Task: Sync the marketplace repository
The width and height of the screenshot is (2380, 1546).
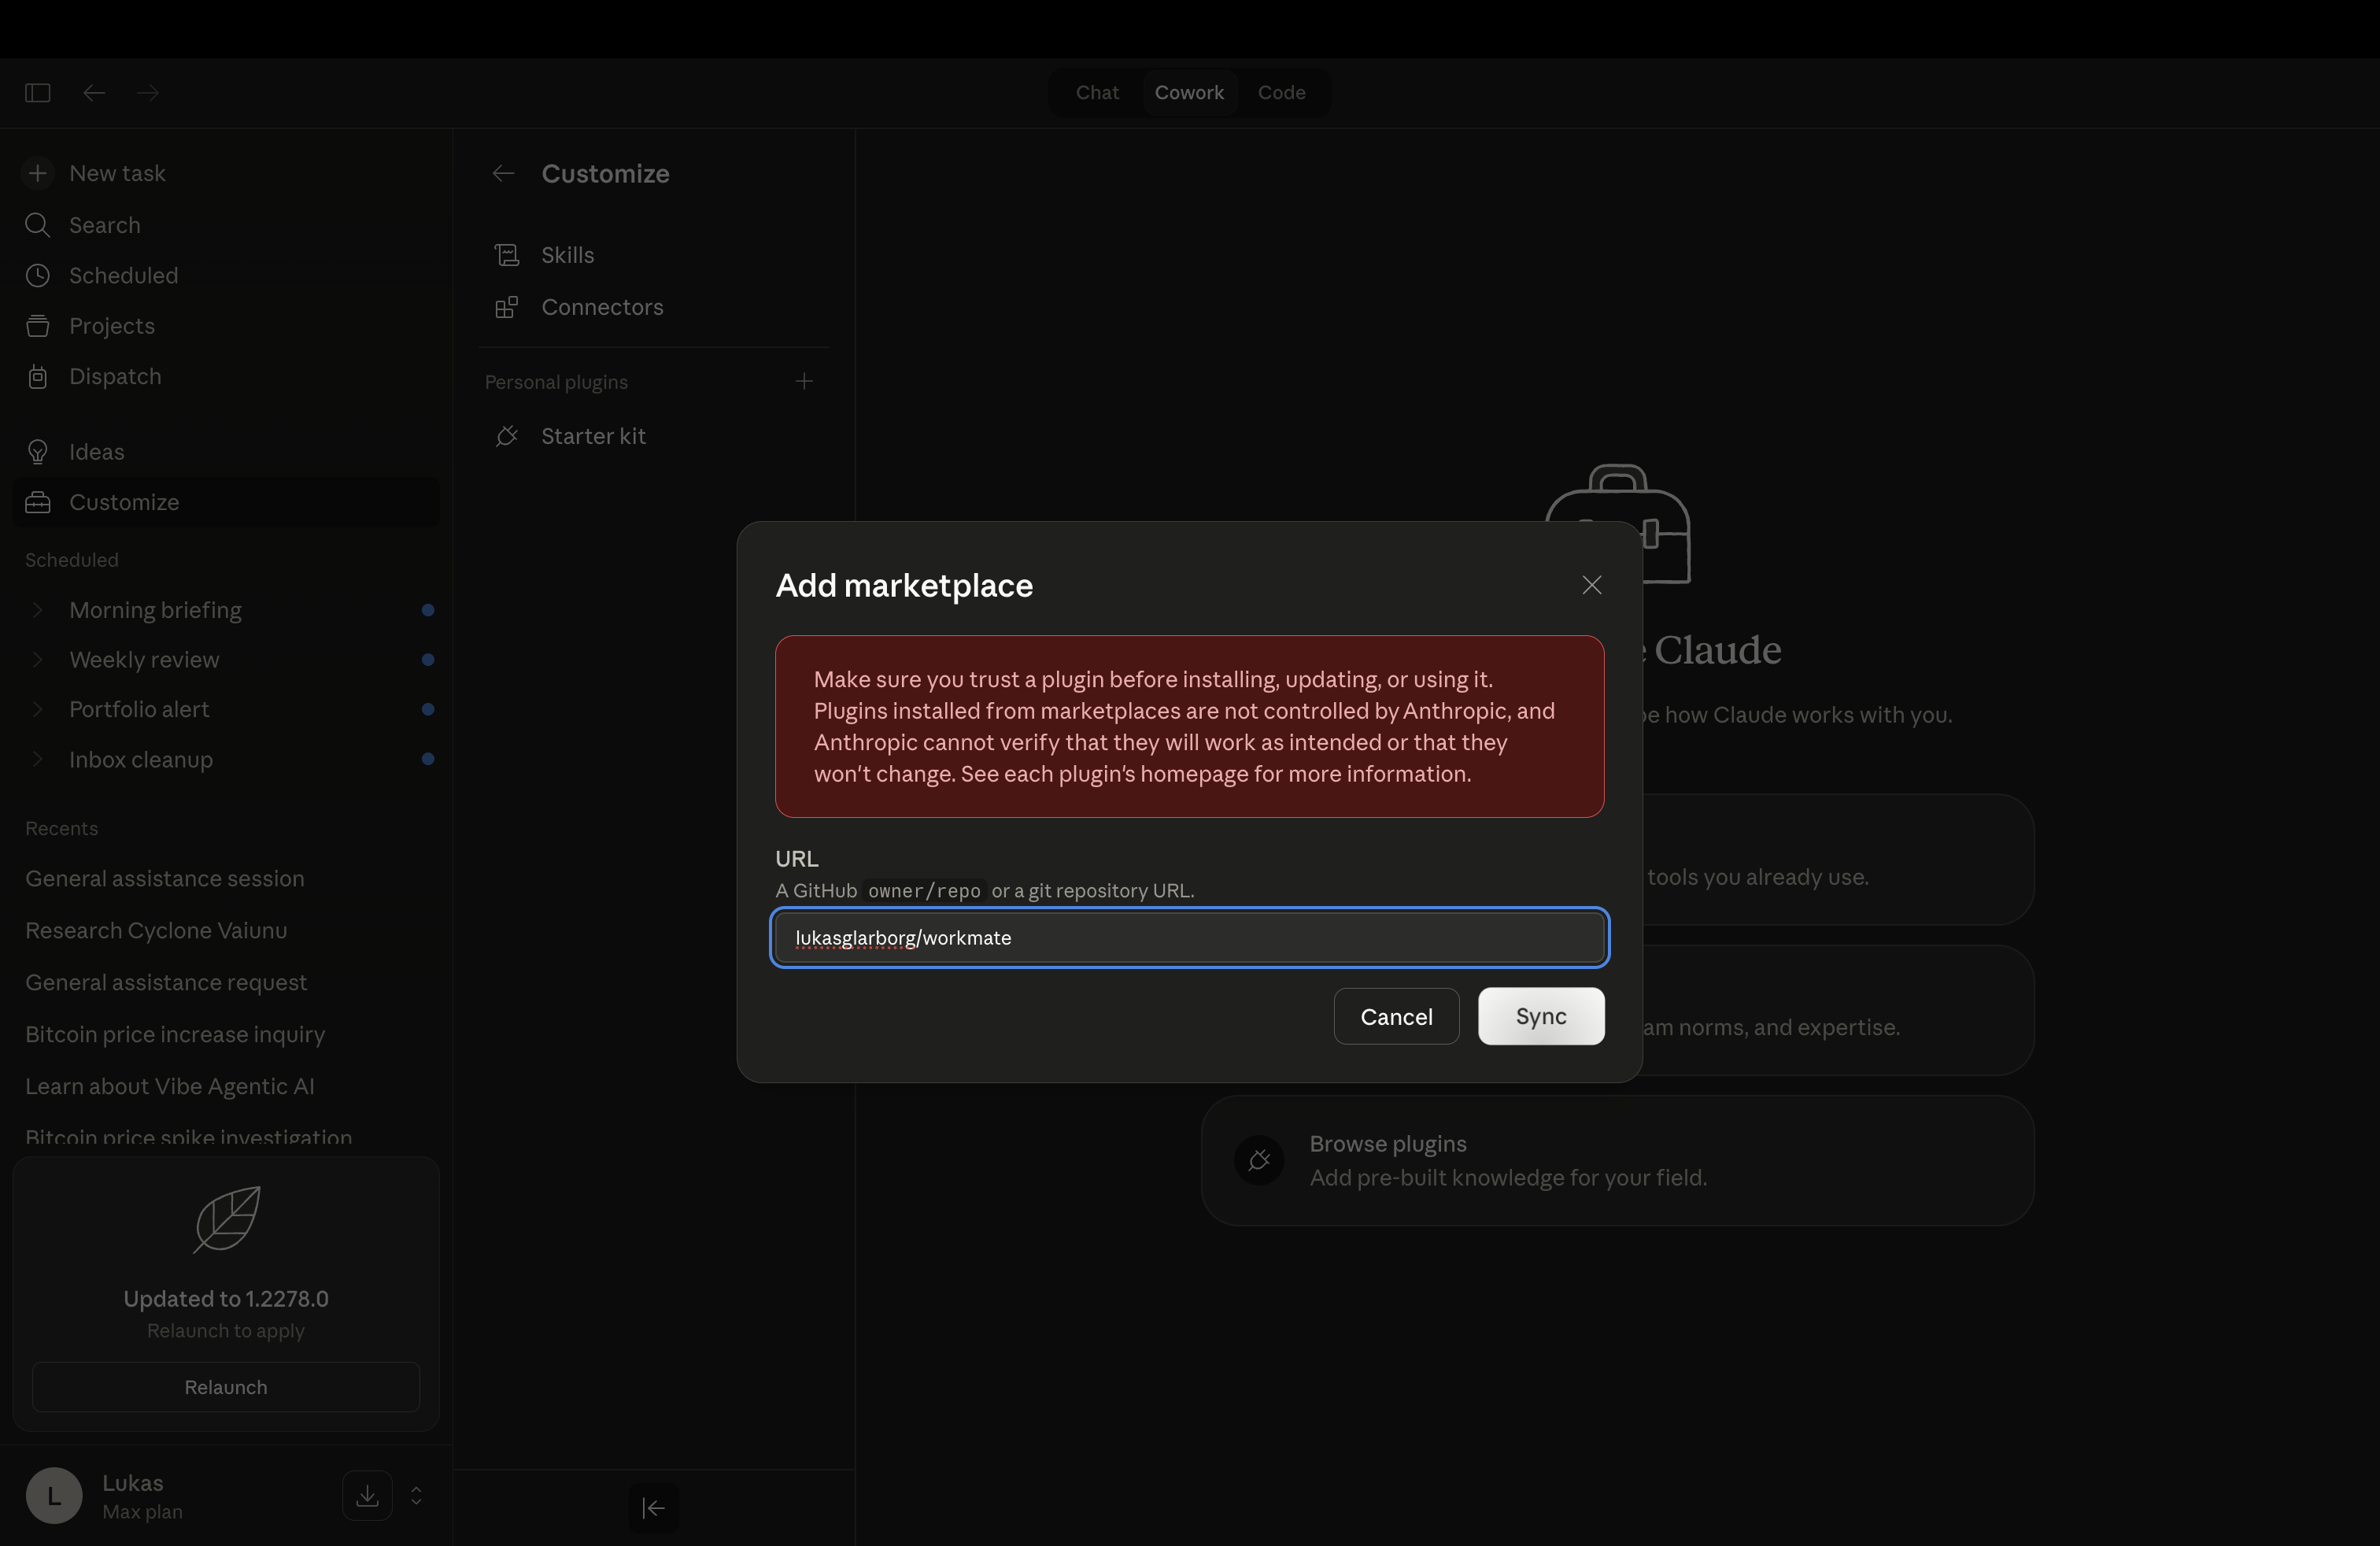Action: [1540, 1016]
